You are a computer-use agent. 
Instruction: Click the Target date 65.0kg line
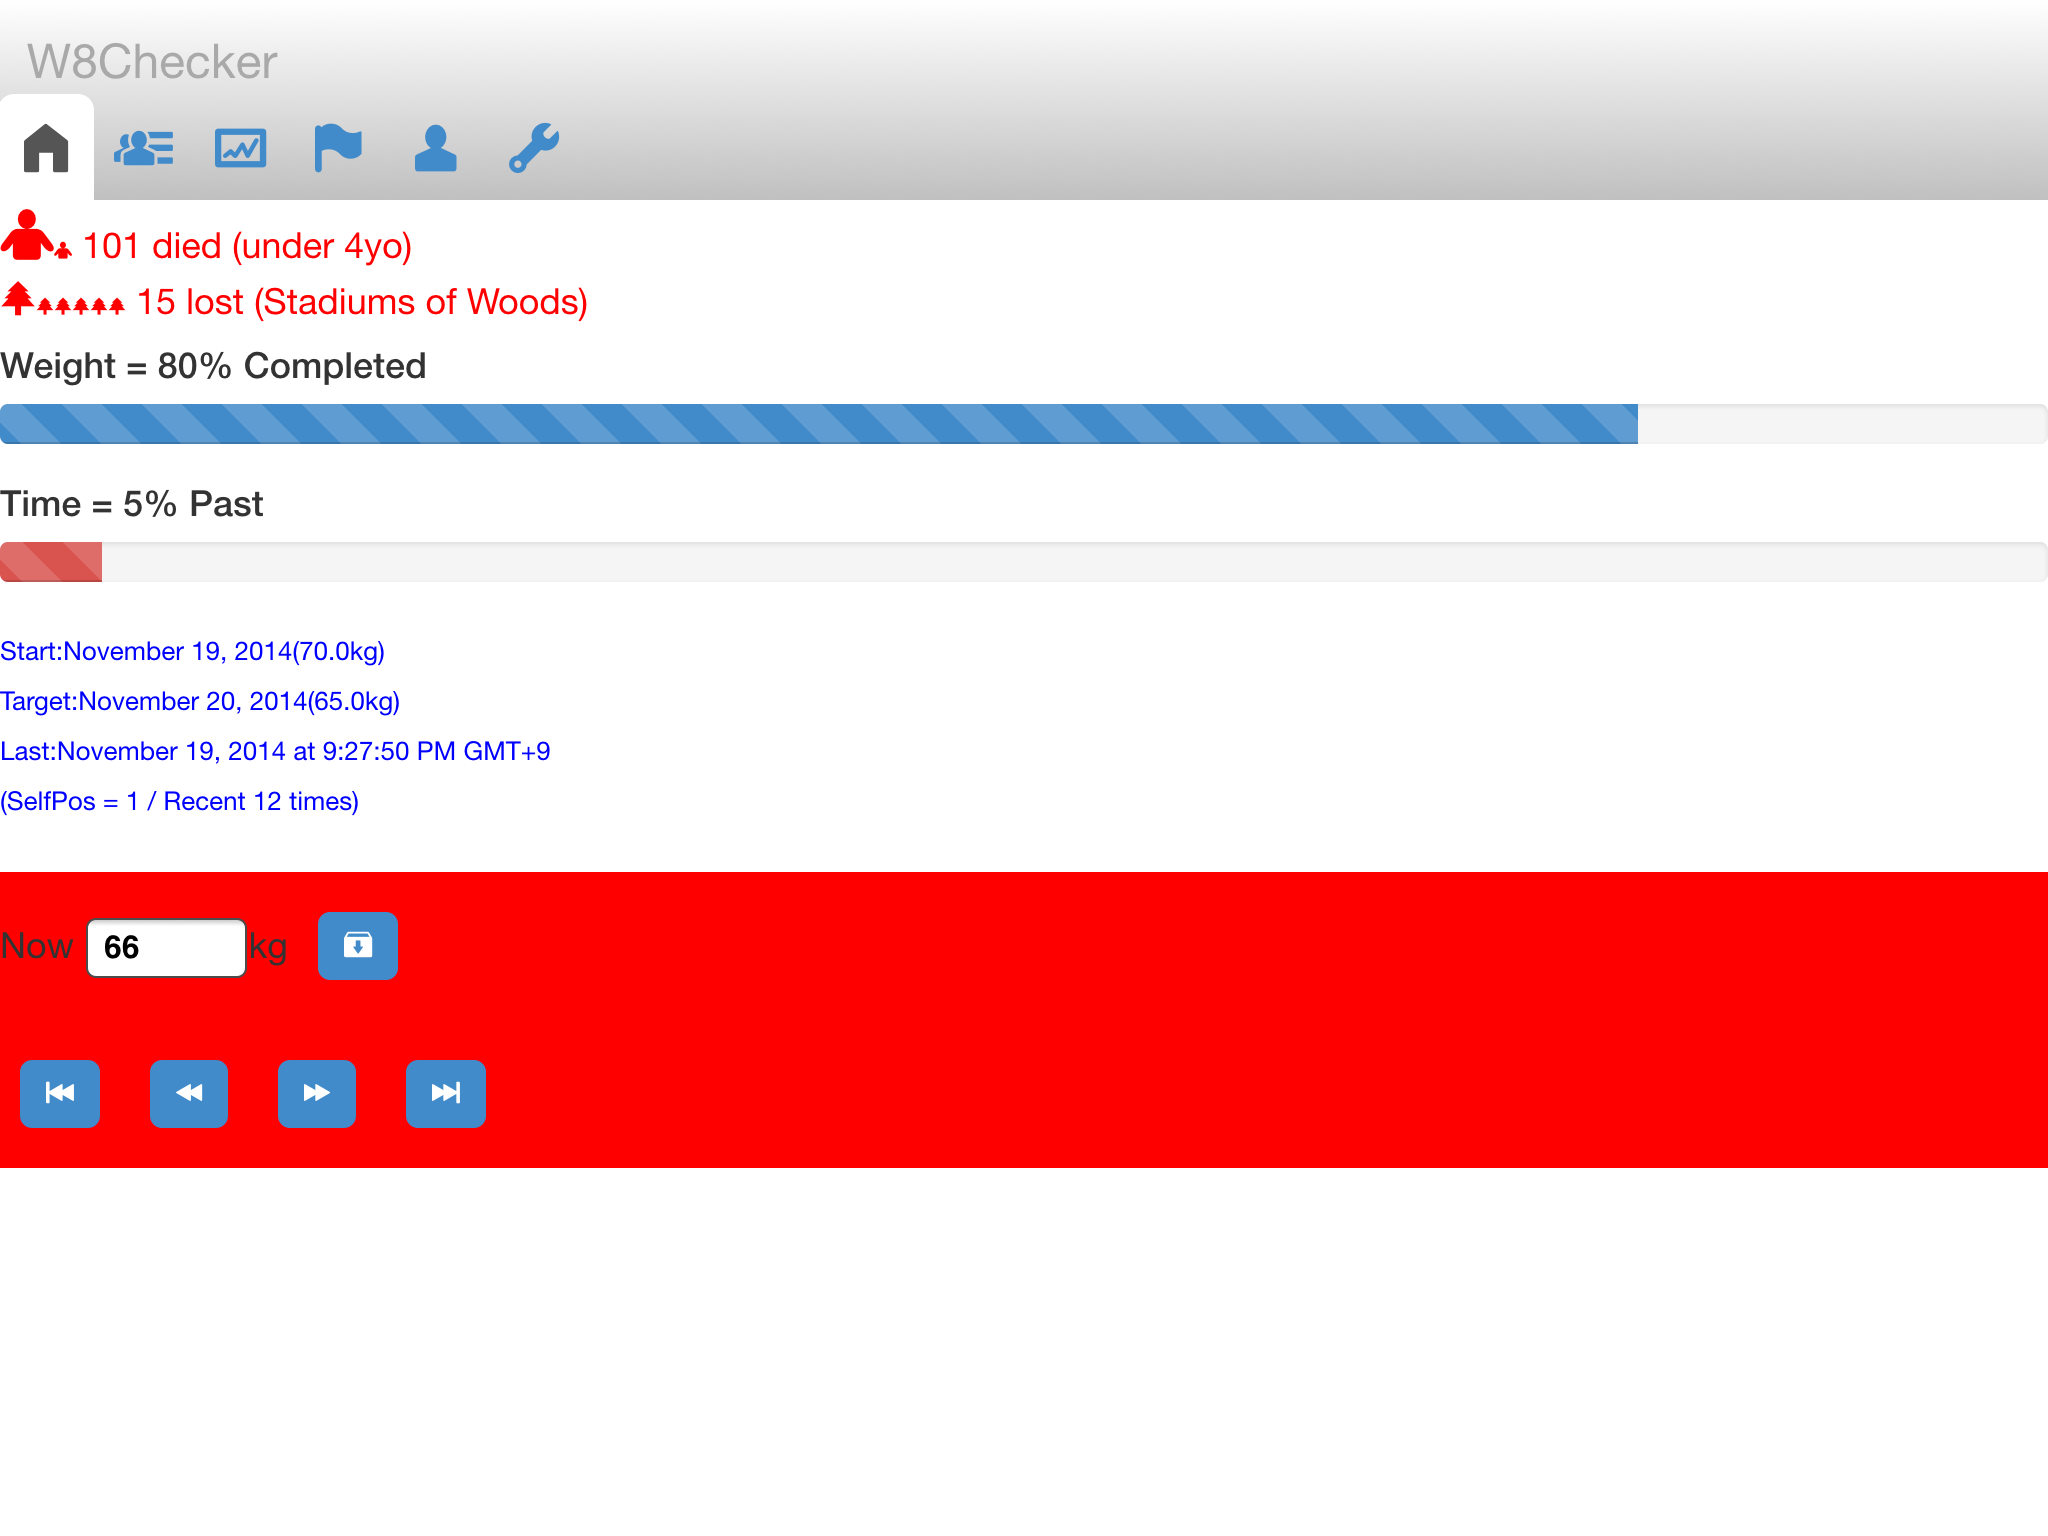click(200, 701)
